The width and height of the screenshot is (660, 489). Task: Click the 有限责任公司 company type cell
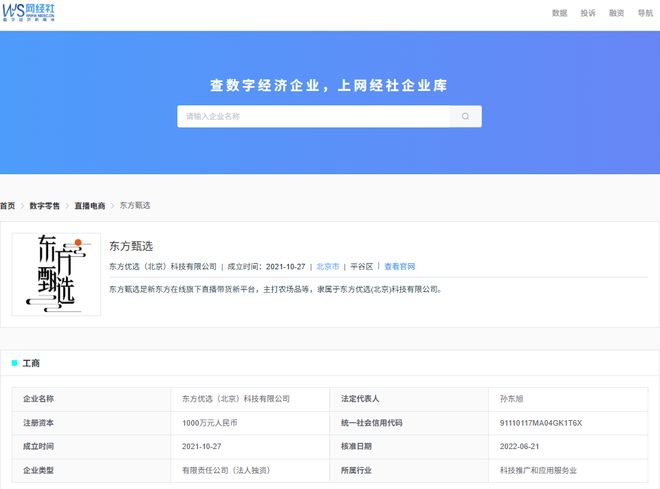pos(225,470)
